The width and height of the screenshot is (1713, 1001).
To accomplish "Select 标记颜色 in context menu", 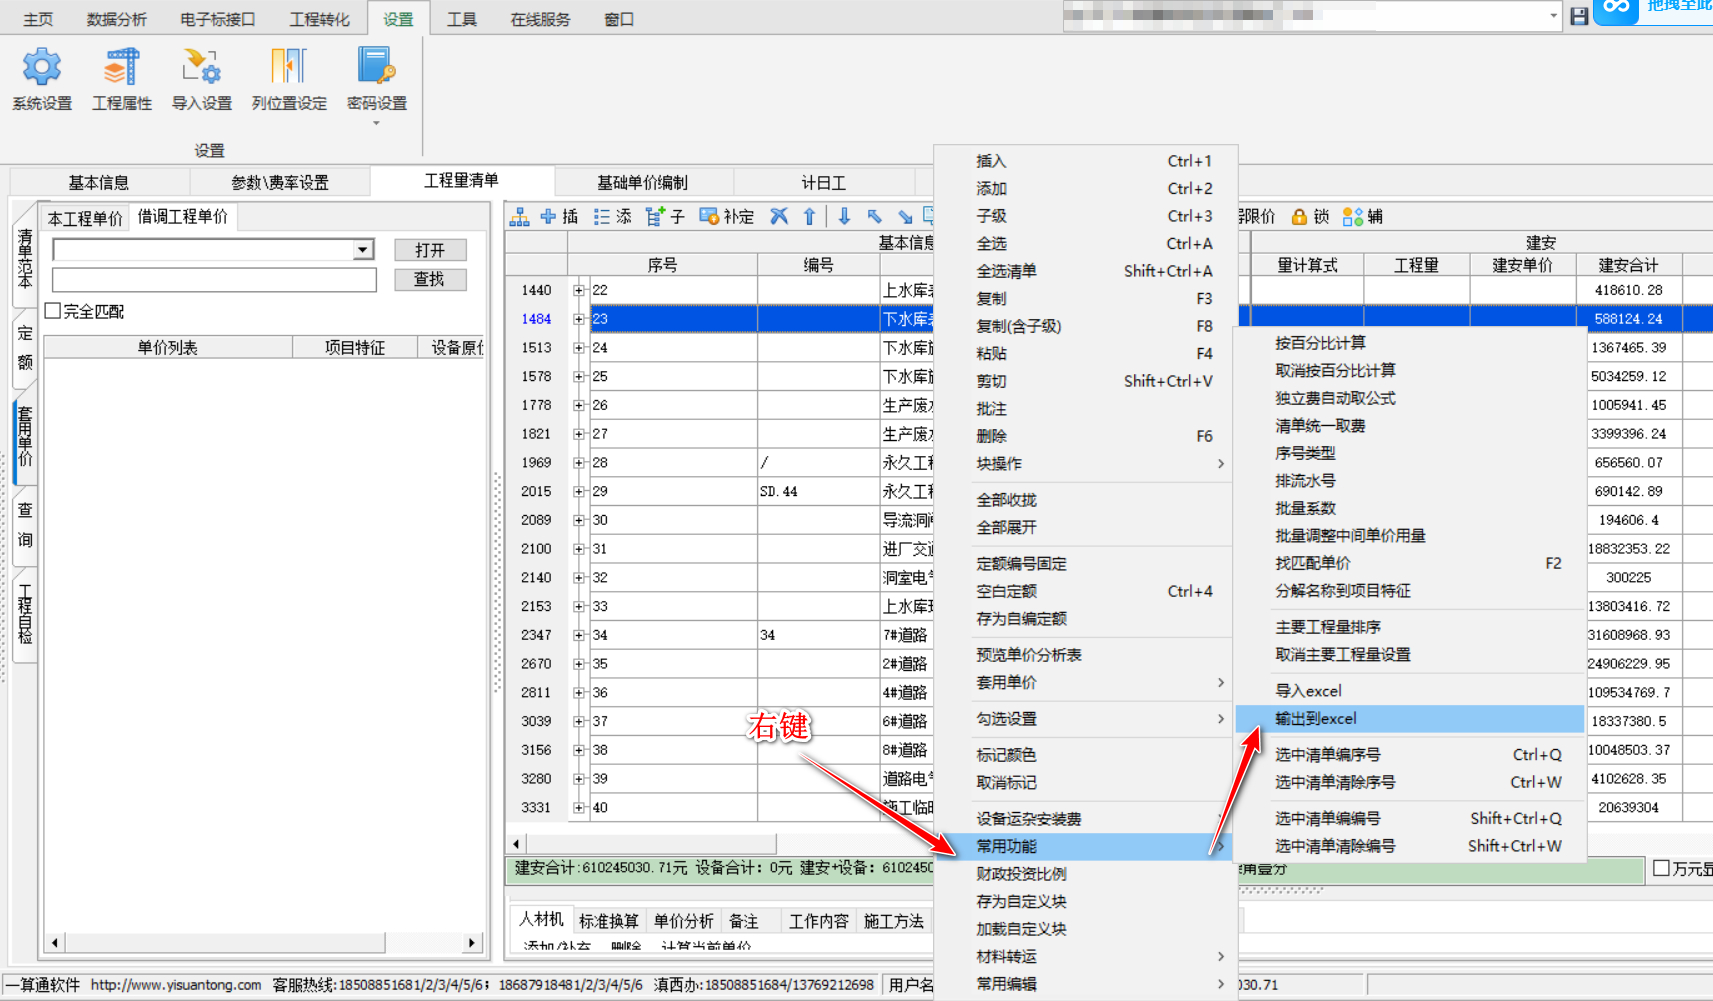I will [1086, 755].
